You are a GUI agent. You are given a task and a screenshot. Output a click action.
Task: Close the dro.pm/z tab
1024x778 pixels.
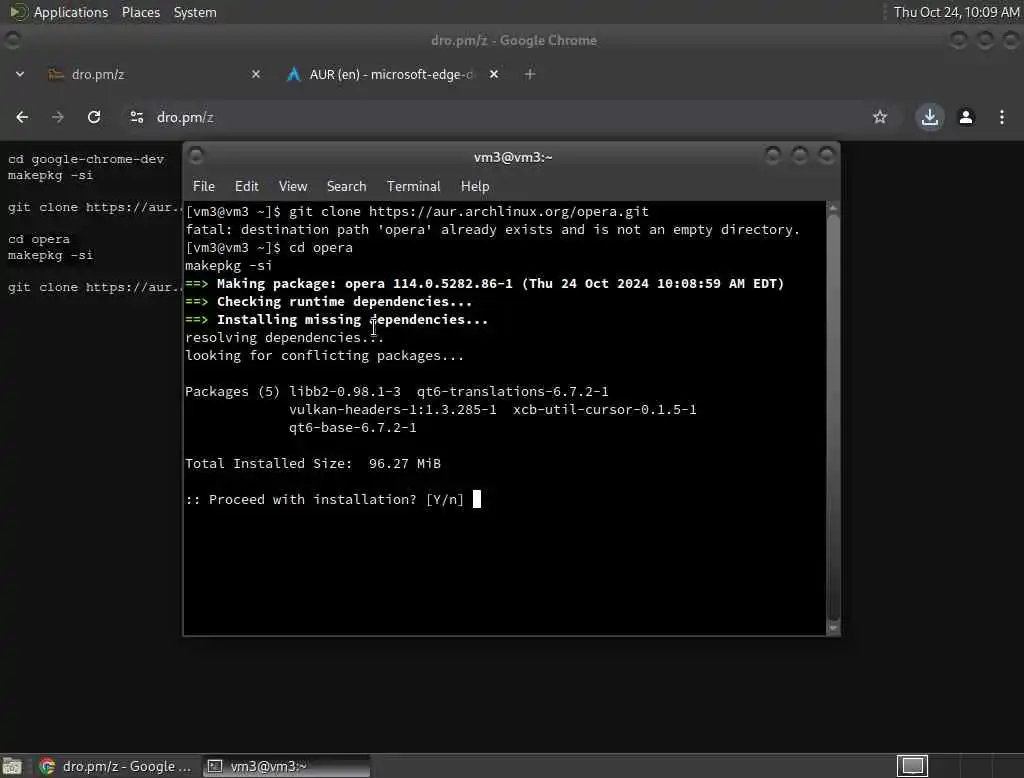(256, 74)
